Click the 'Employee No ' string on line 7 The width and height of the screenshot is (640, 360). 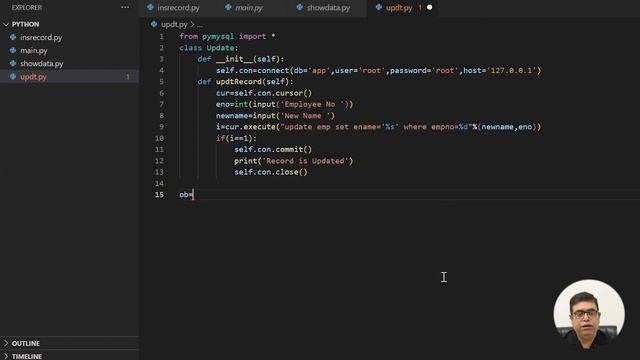click(314, 104)
